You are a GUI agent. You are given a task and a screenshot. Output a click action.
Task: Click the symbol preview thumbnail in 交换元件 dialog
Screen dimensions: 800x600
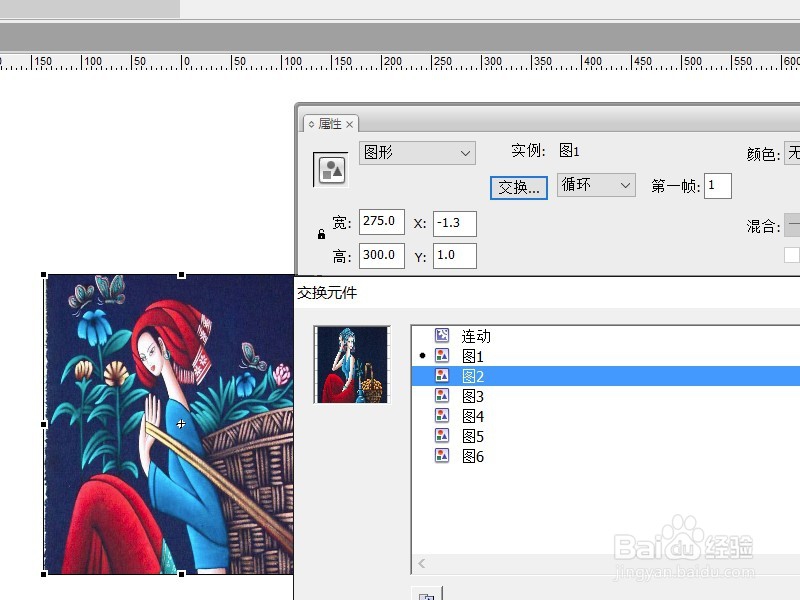352,365
